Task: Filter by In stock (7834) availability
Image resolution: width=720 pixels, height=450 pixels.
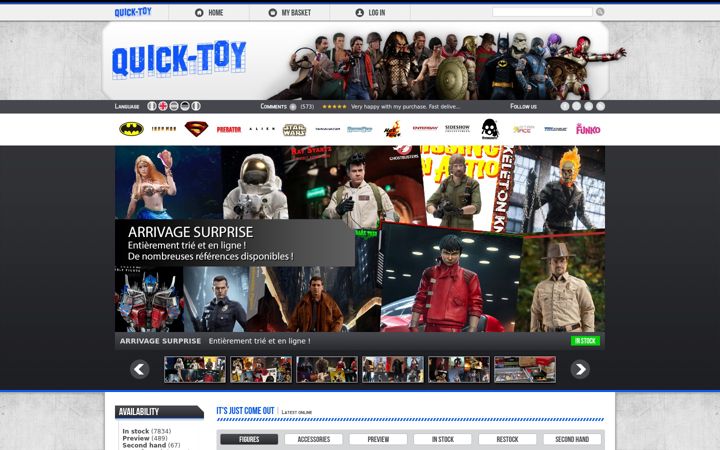Action: 146,431
